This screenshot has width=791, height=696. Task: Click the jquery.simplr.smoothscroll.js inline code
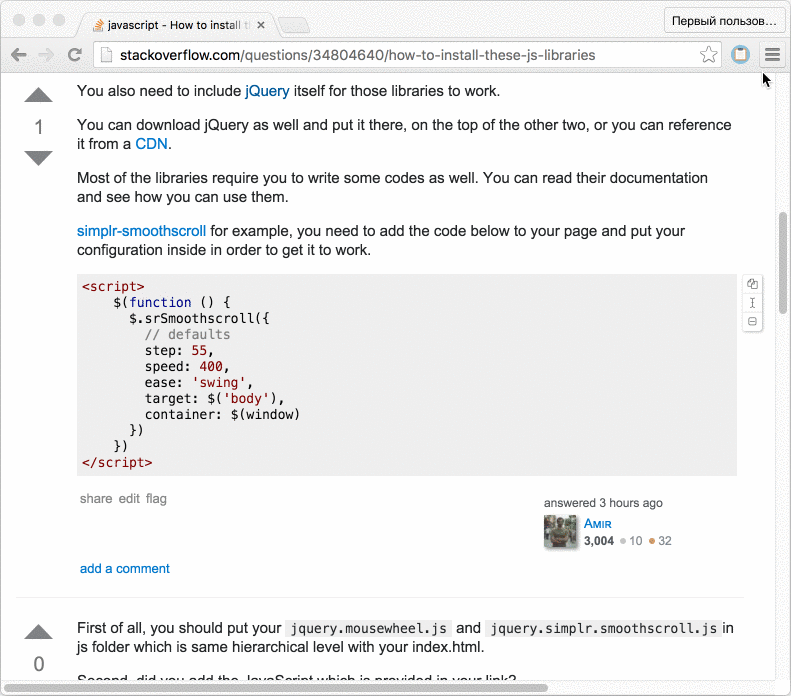click(603, 628)
